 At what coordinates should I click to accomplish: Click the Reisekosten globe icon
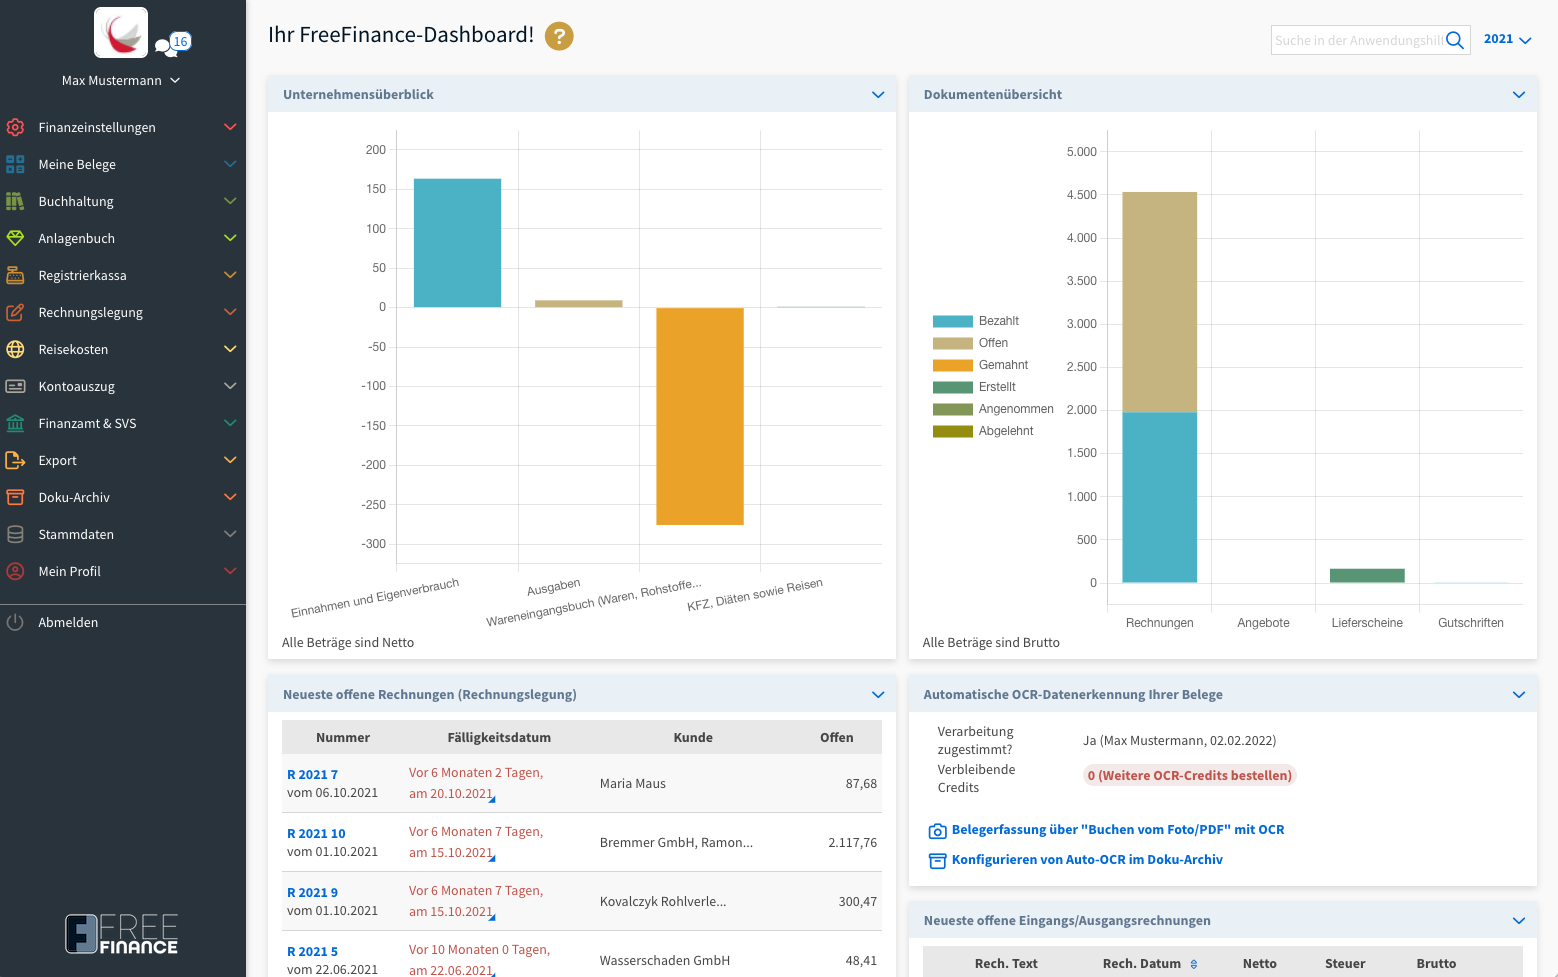coord(15,349)
